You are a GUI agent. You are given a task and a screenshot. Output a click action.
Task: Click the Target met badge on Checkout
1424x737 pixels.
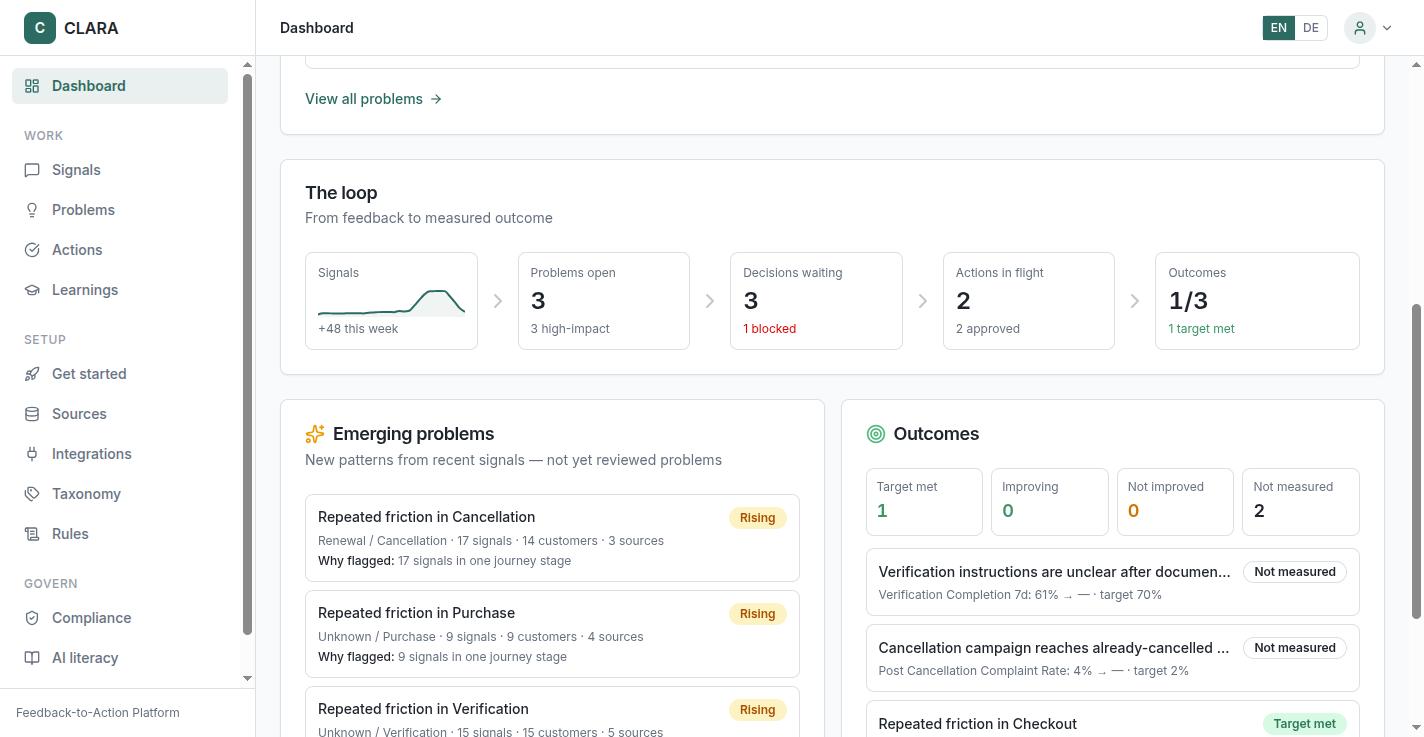pos(1304,724)
